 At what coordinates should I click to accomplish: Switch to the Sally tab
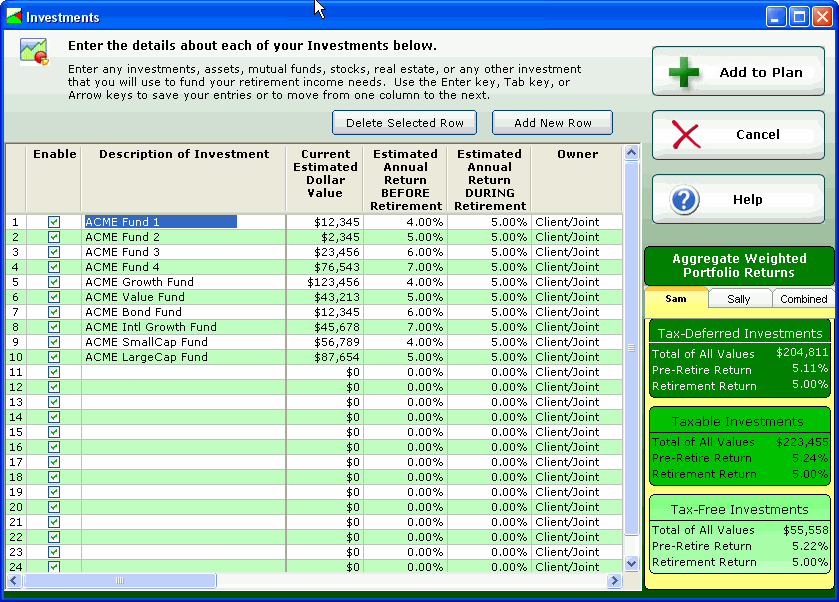pos(739,299)
